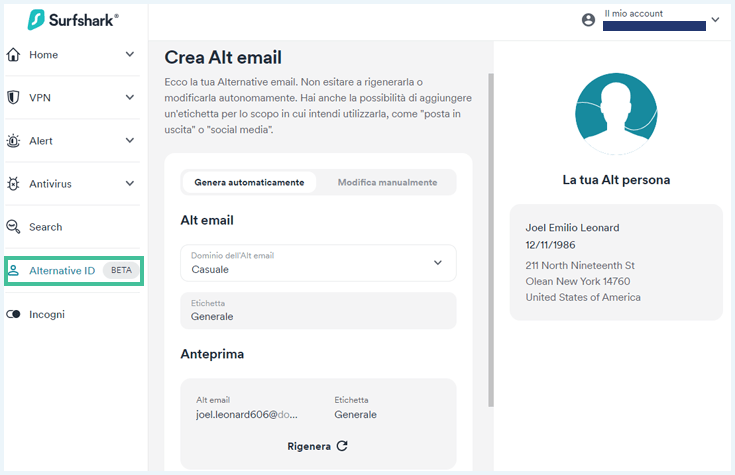Click the BETA badge
Screen dimensions: 735x475
click(x=121, y=270)
